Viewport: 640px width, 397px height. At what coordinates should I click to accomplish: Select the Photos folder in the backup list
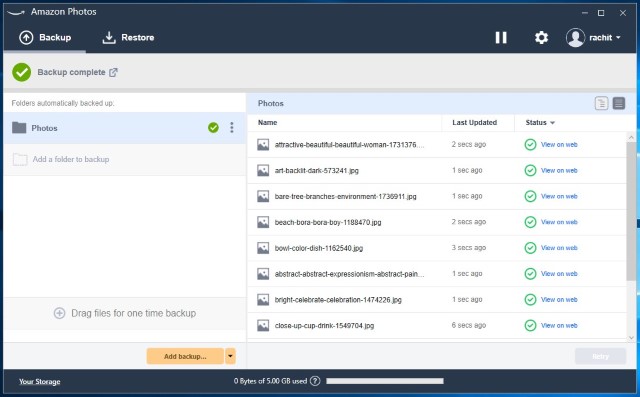[x=124, y=128]
